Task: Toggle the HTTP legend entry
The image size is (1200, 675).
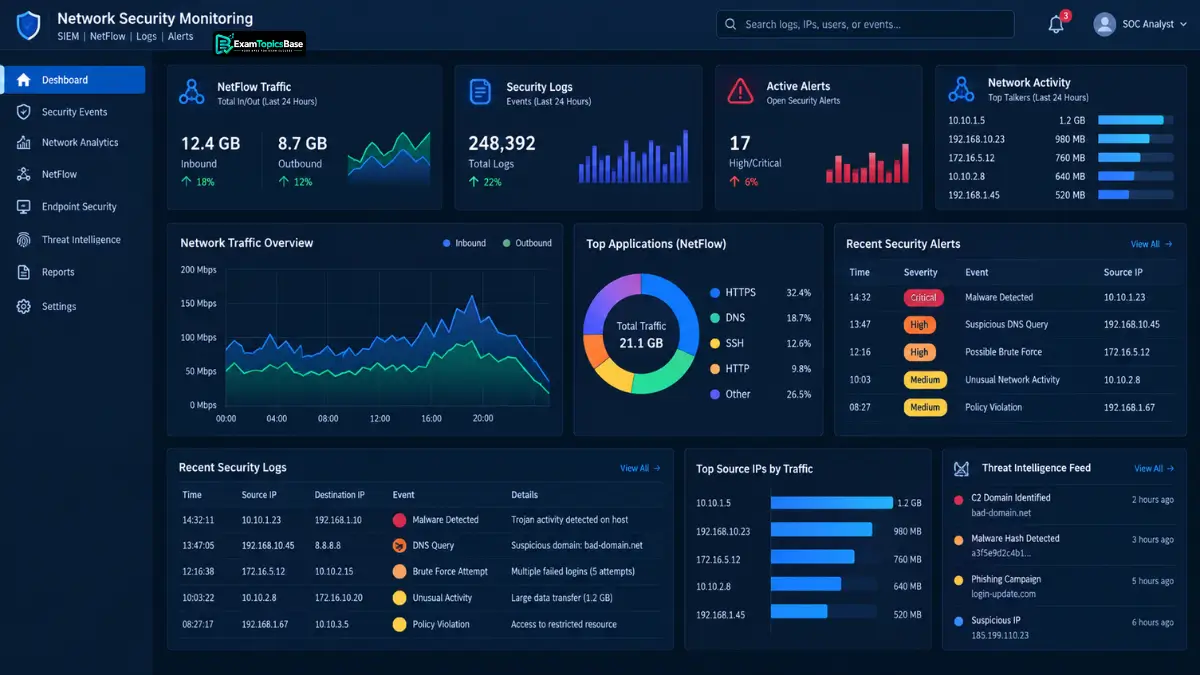Action: click(x=730, y=369)
